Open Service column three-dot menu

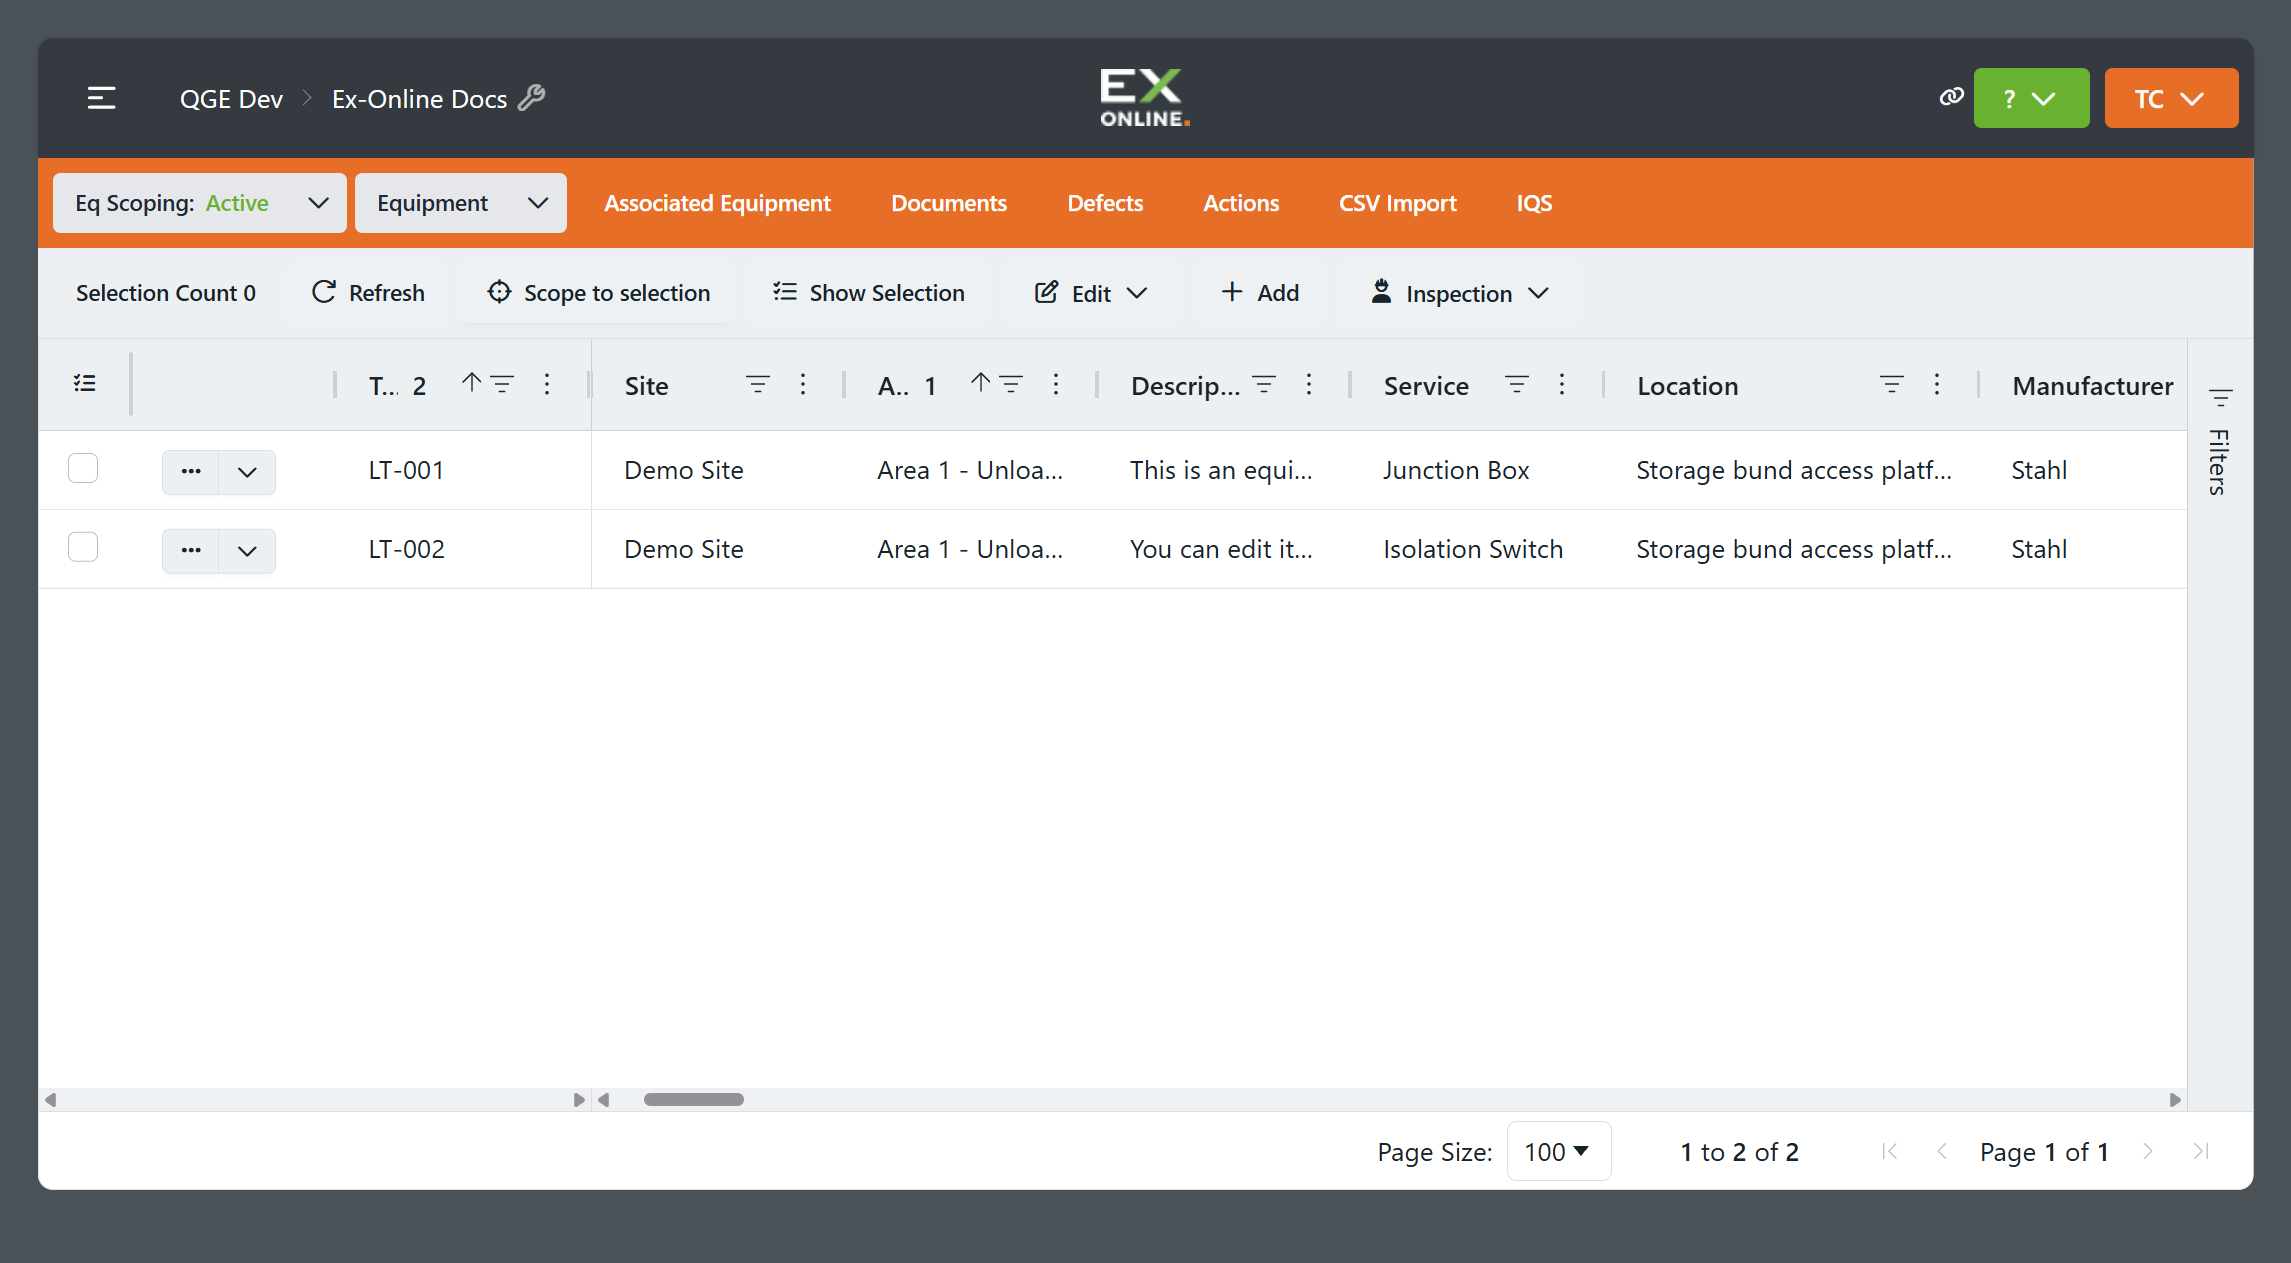coord(1561,384)
